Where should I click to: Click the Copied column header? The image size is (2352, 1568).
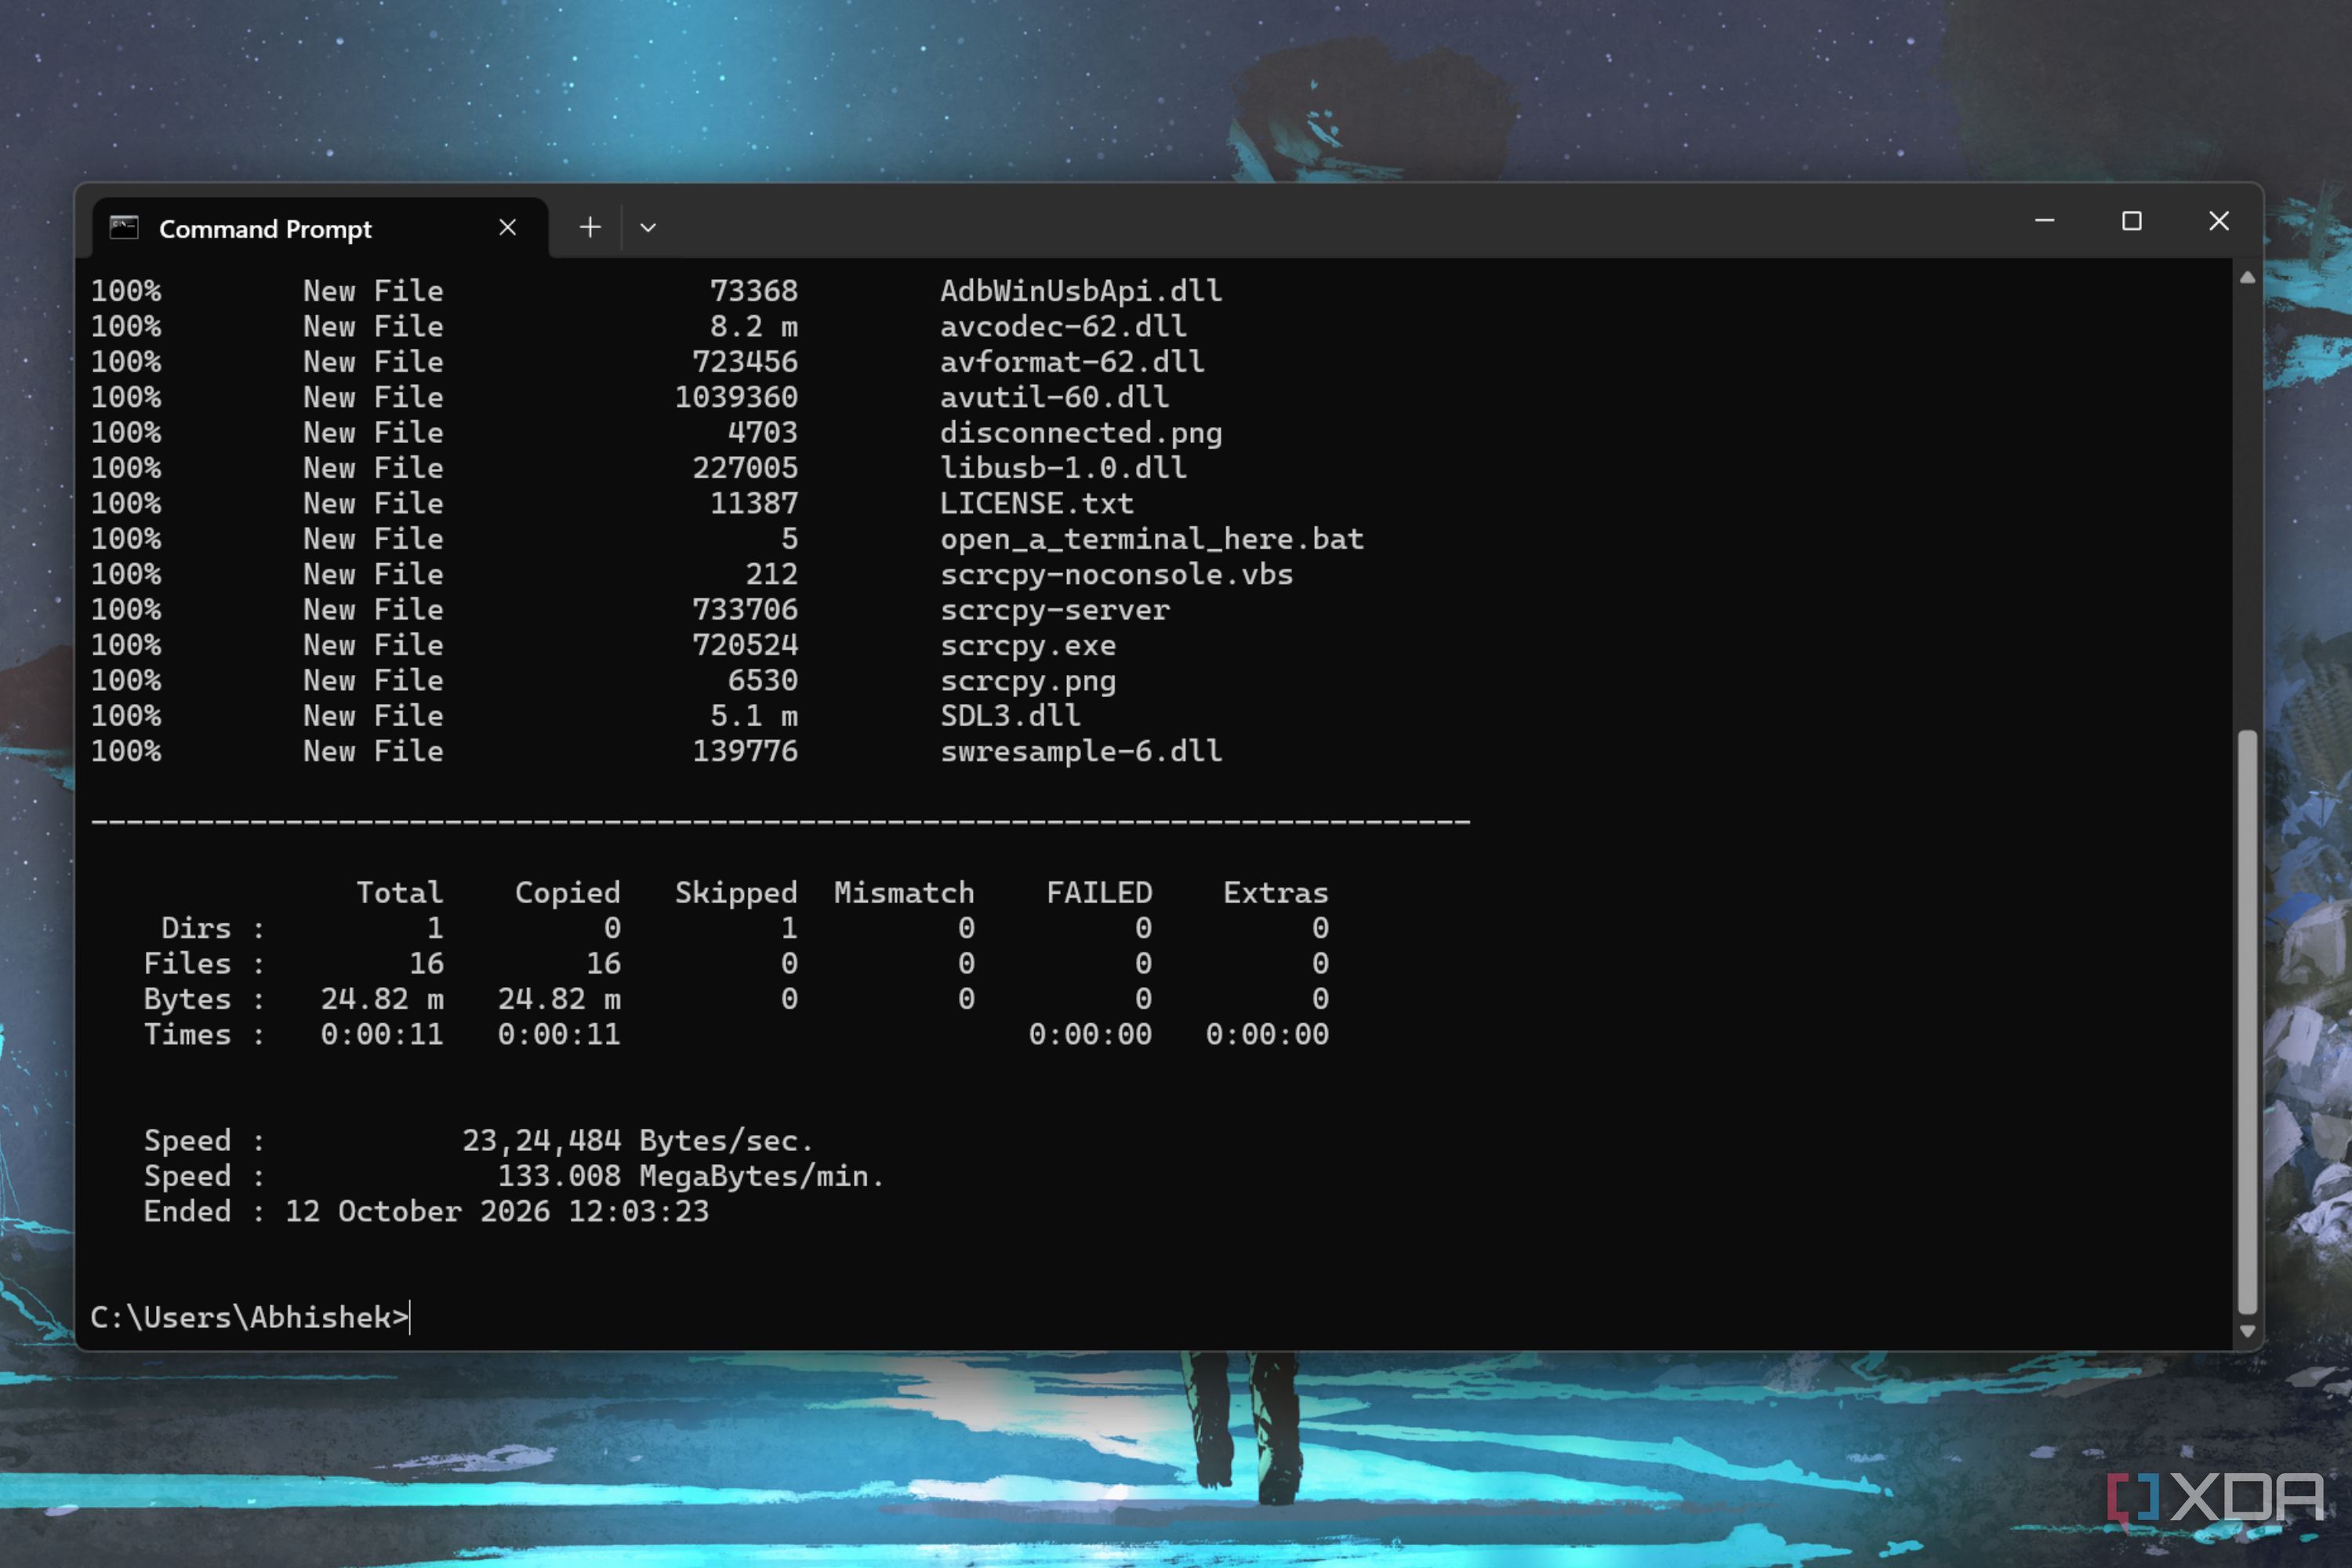(567, 893)
